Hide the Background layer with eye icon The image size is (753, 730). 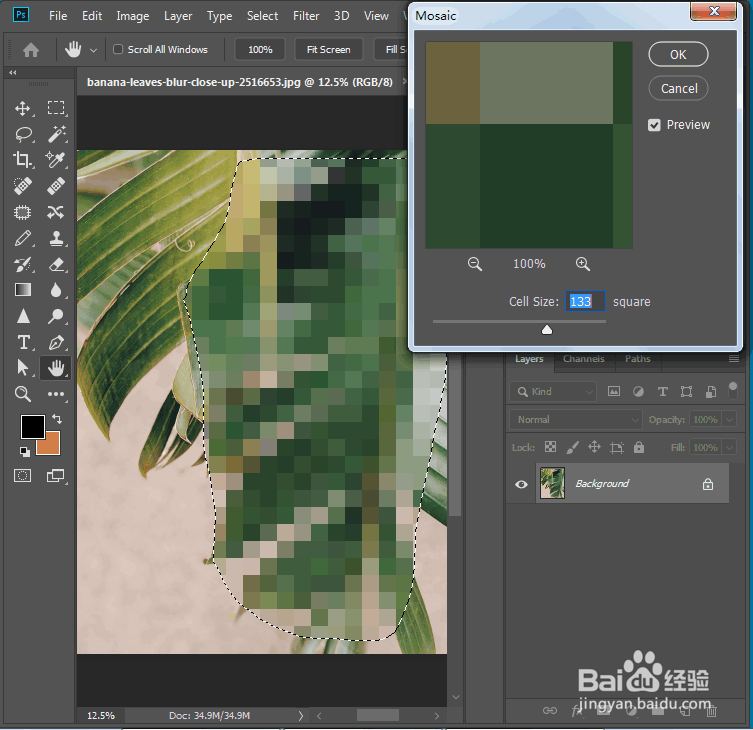click(521, 484)
